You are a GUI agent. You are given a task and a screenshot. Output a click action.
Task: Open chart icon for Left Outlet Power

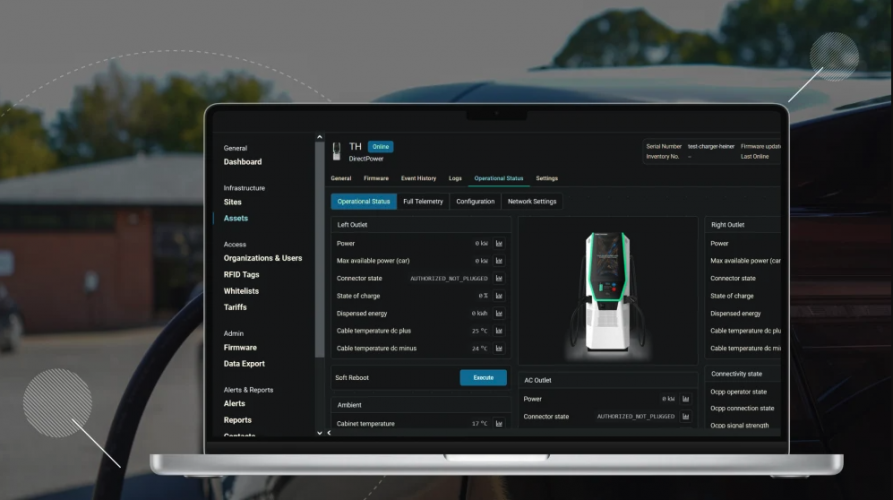pyautogui.click(x=499, y=244)
